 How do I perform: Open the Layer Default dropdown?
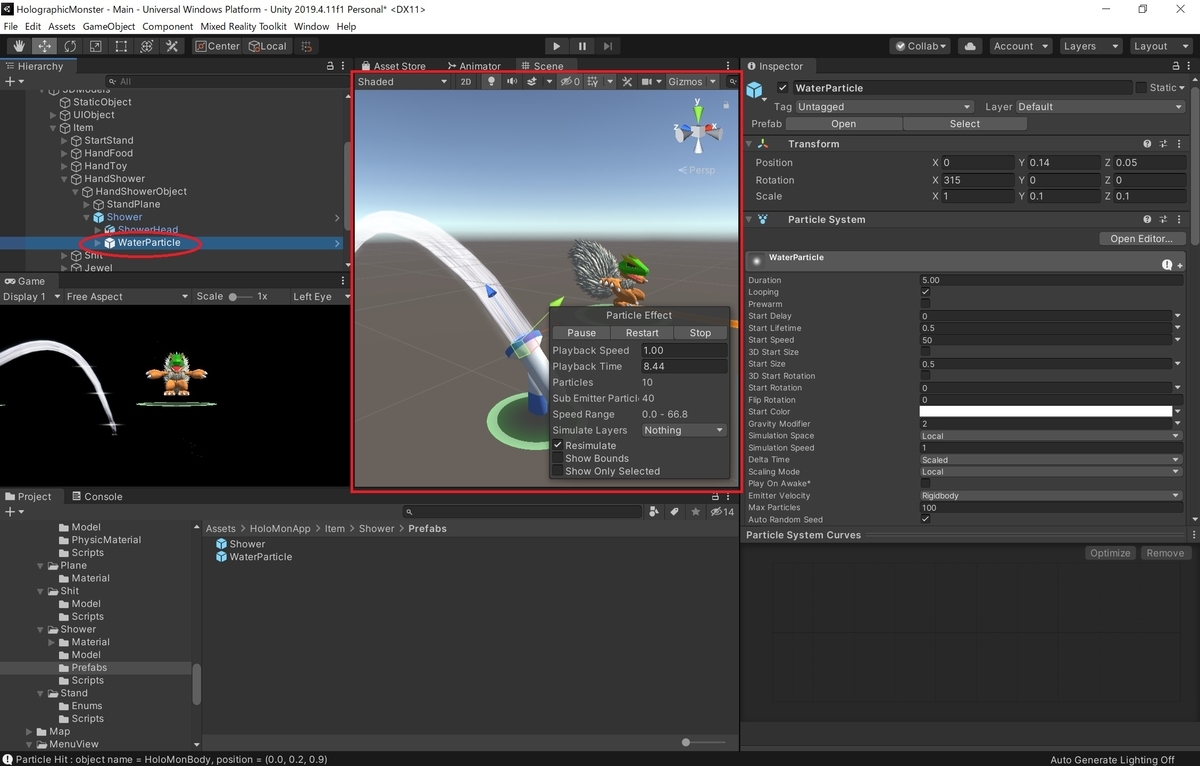(1100, 106)
